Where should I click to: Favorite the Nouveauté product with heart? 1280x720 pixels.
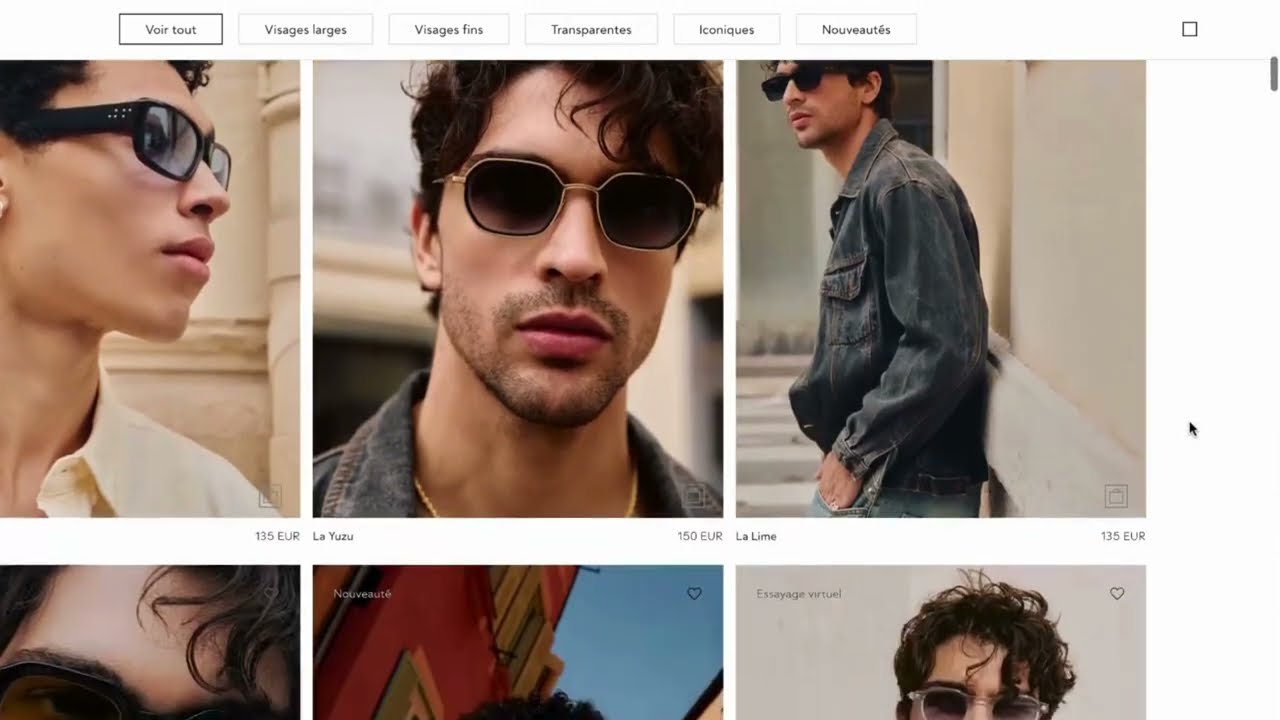pyautogui.click(x=694, y=593)
